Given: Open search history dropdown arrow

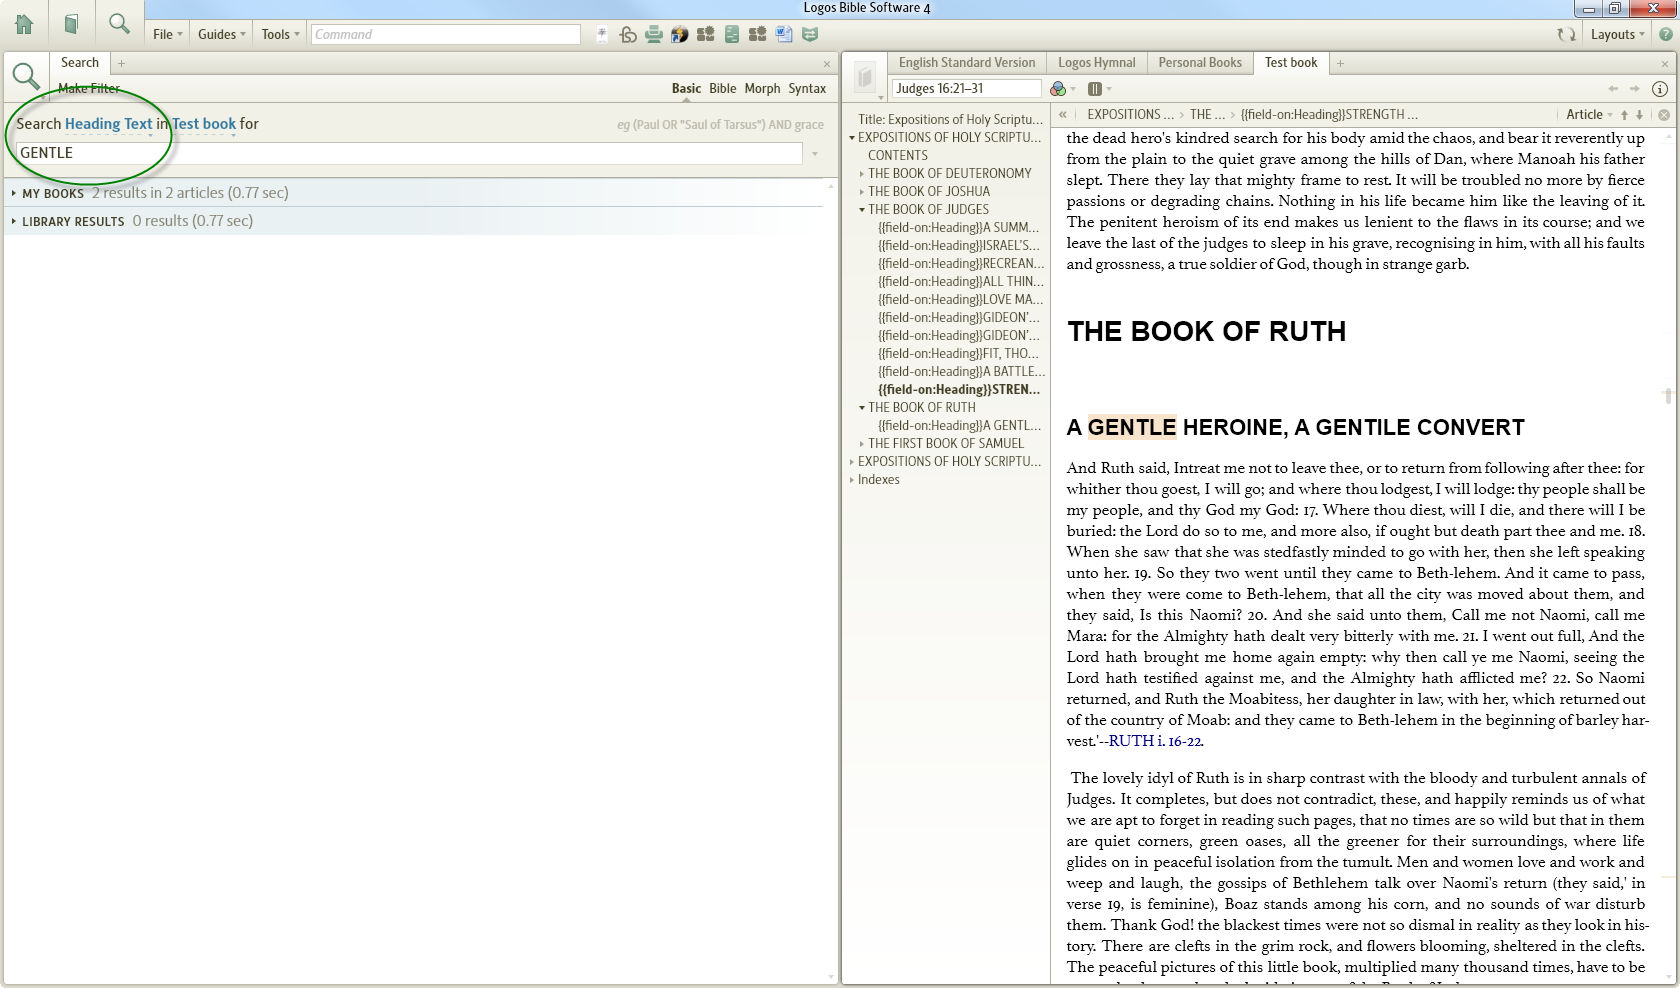Looking at the screenshot, I should 815,154.
